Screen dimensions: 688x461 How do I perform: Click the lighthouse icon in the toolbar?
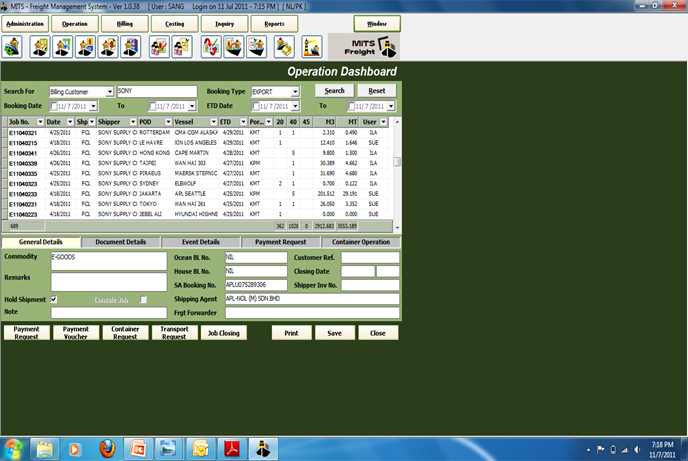310,47
